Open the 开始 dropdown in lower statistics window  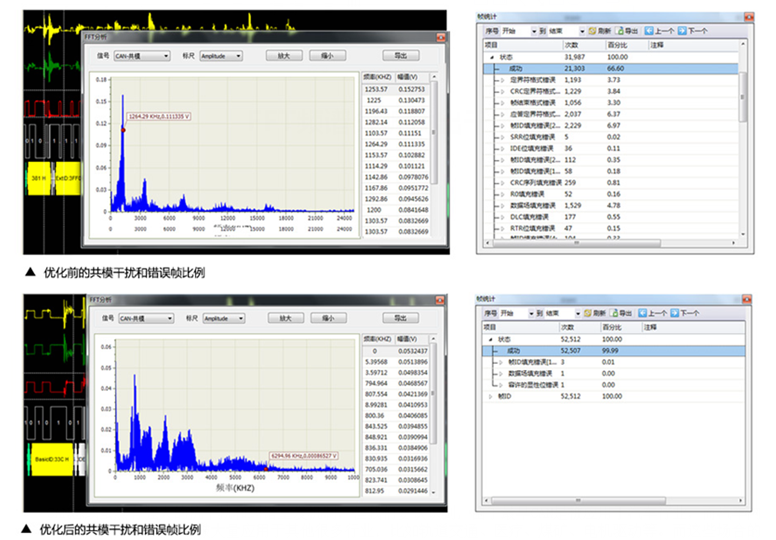[531, 313]
